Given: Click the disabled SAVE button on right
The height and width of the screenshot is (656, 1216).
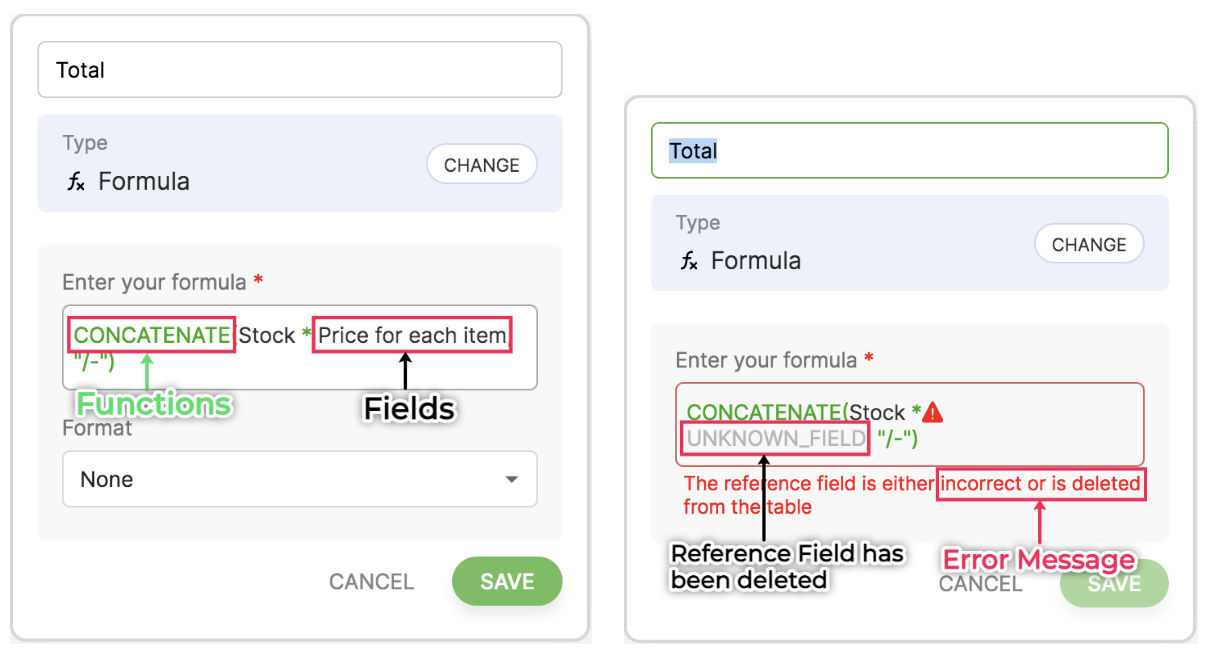Looking at the screenshot, I should (x=1113, y=584).
